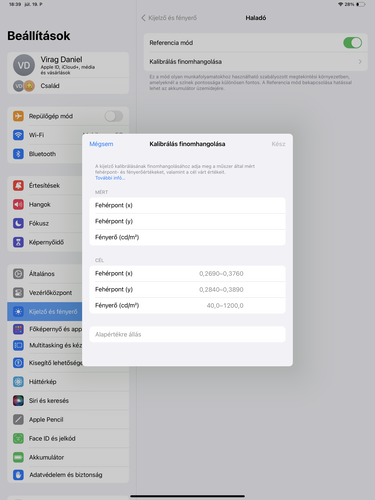
Task: Open Virag Daniel Apple ID row
Action: [68, 65]
